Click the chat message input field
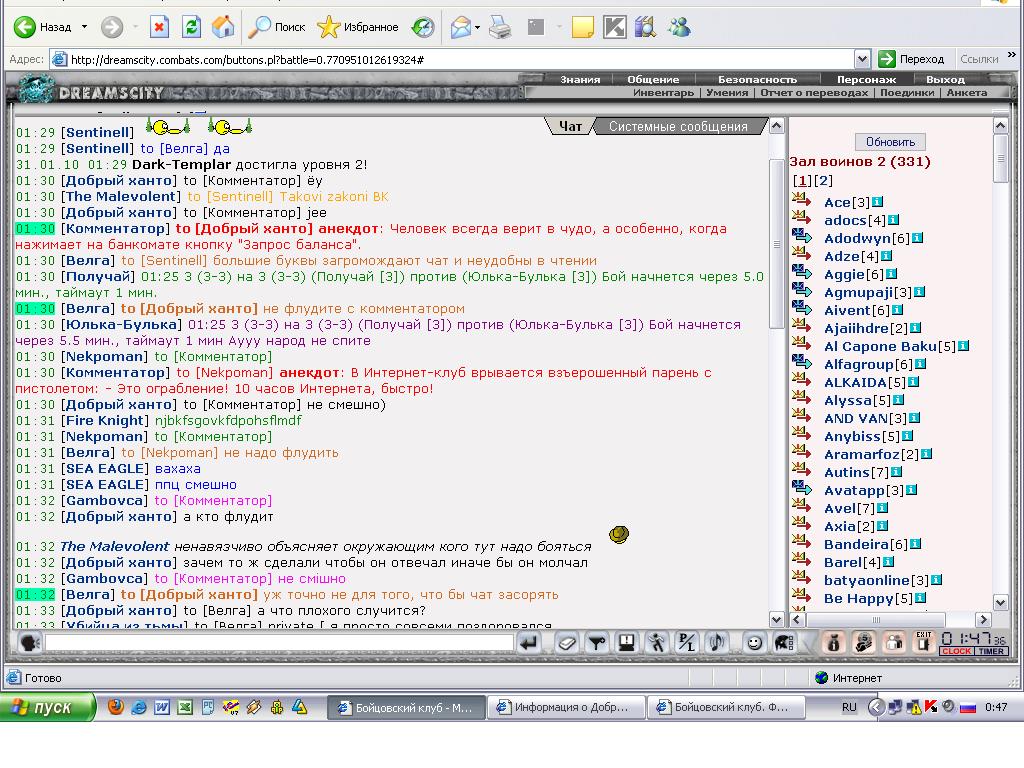Image resolution: width=1024 pixels, height=768 pixels. click(280, 643)
